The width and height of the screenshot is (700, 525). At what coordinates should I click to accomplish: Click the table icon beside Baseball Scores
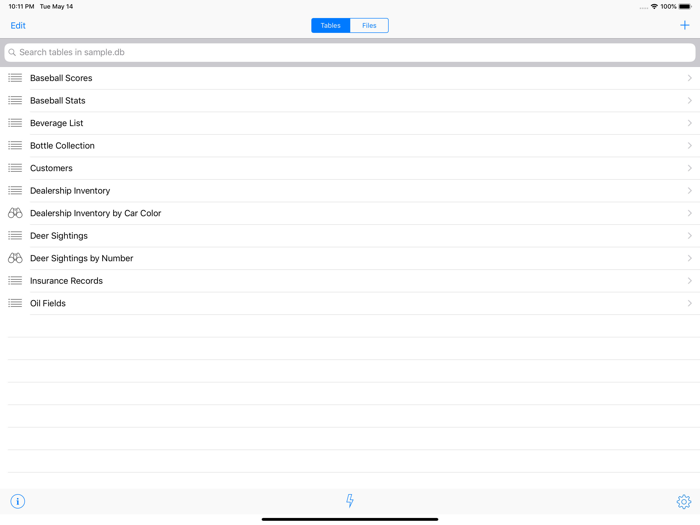[15, 78]
